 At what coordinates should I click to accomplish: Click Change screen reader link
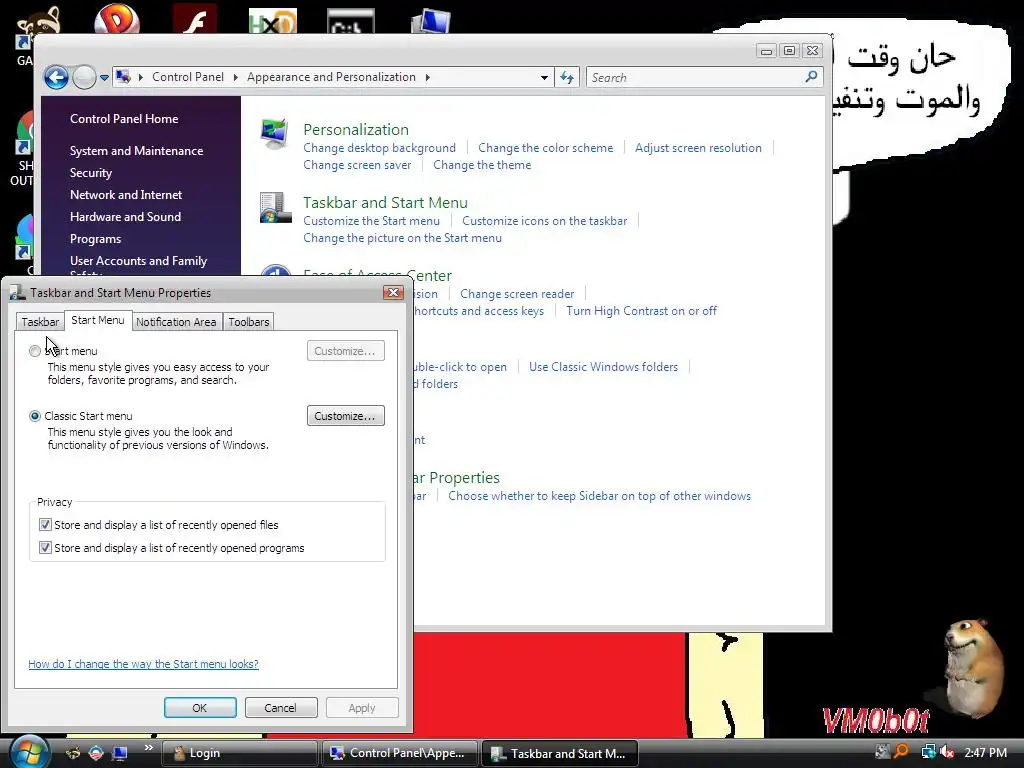click(x=517, y=294)
